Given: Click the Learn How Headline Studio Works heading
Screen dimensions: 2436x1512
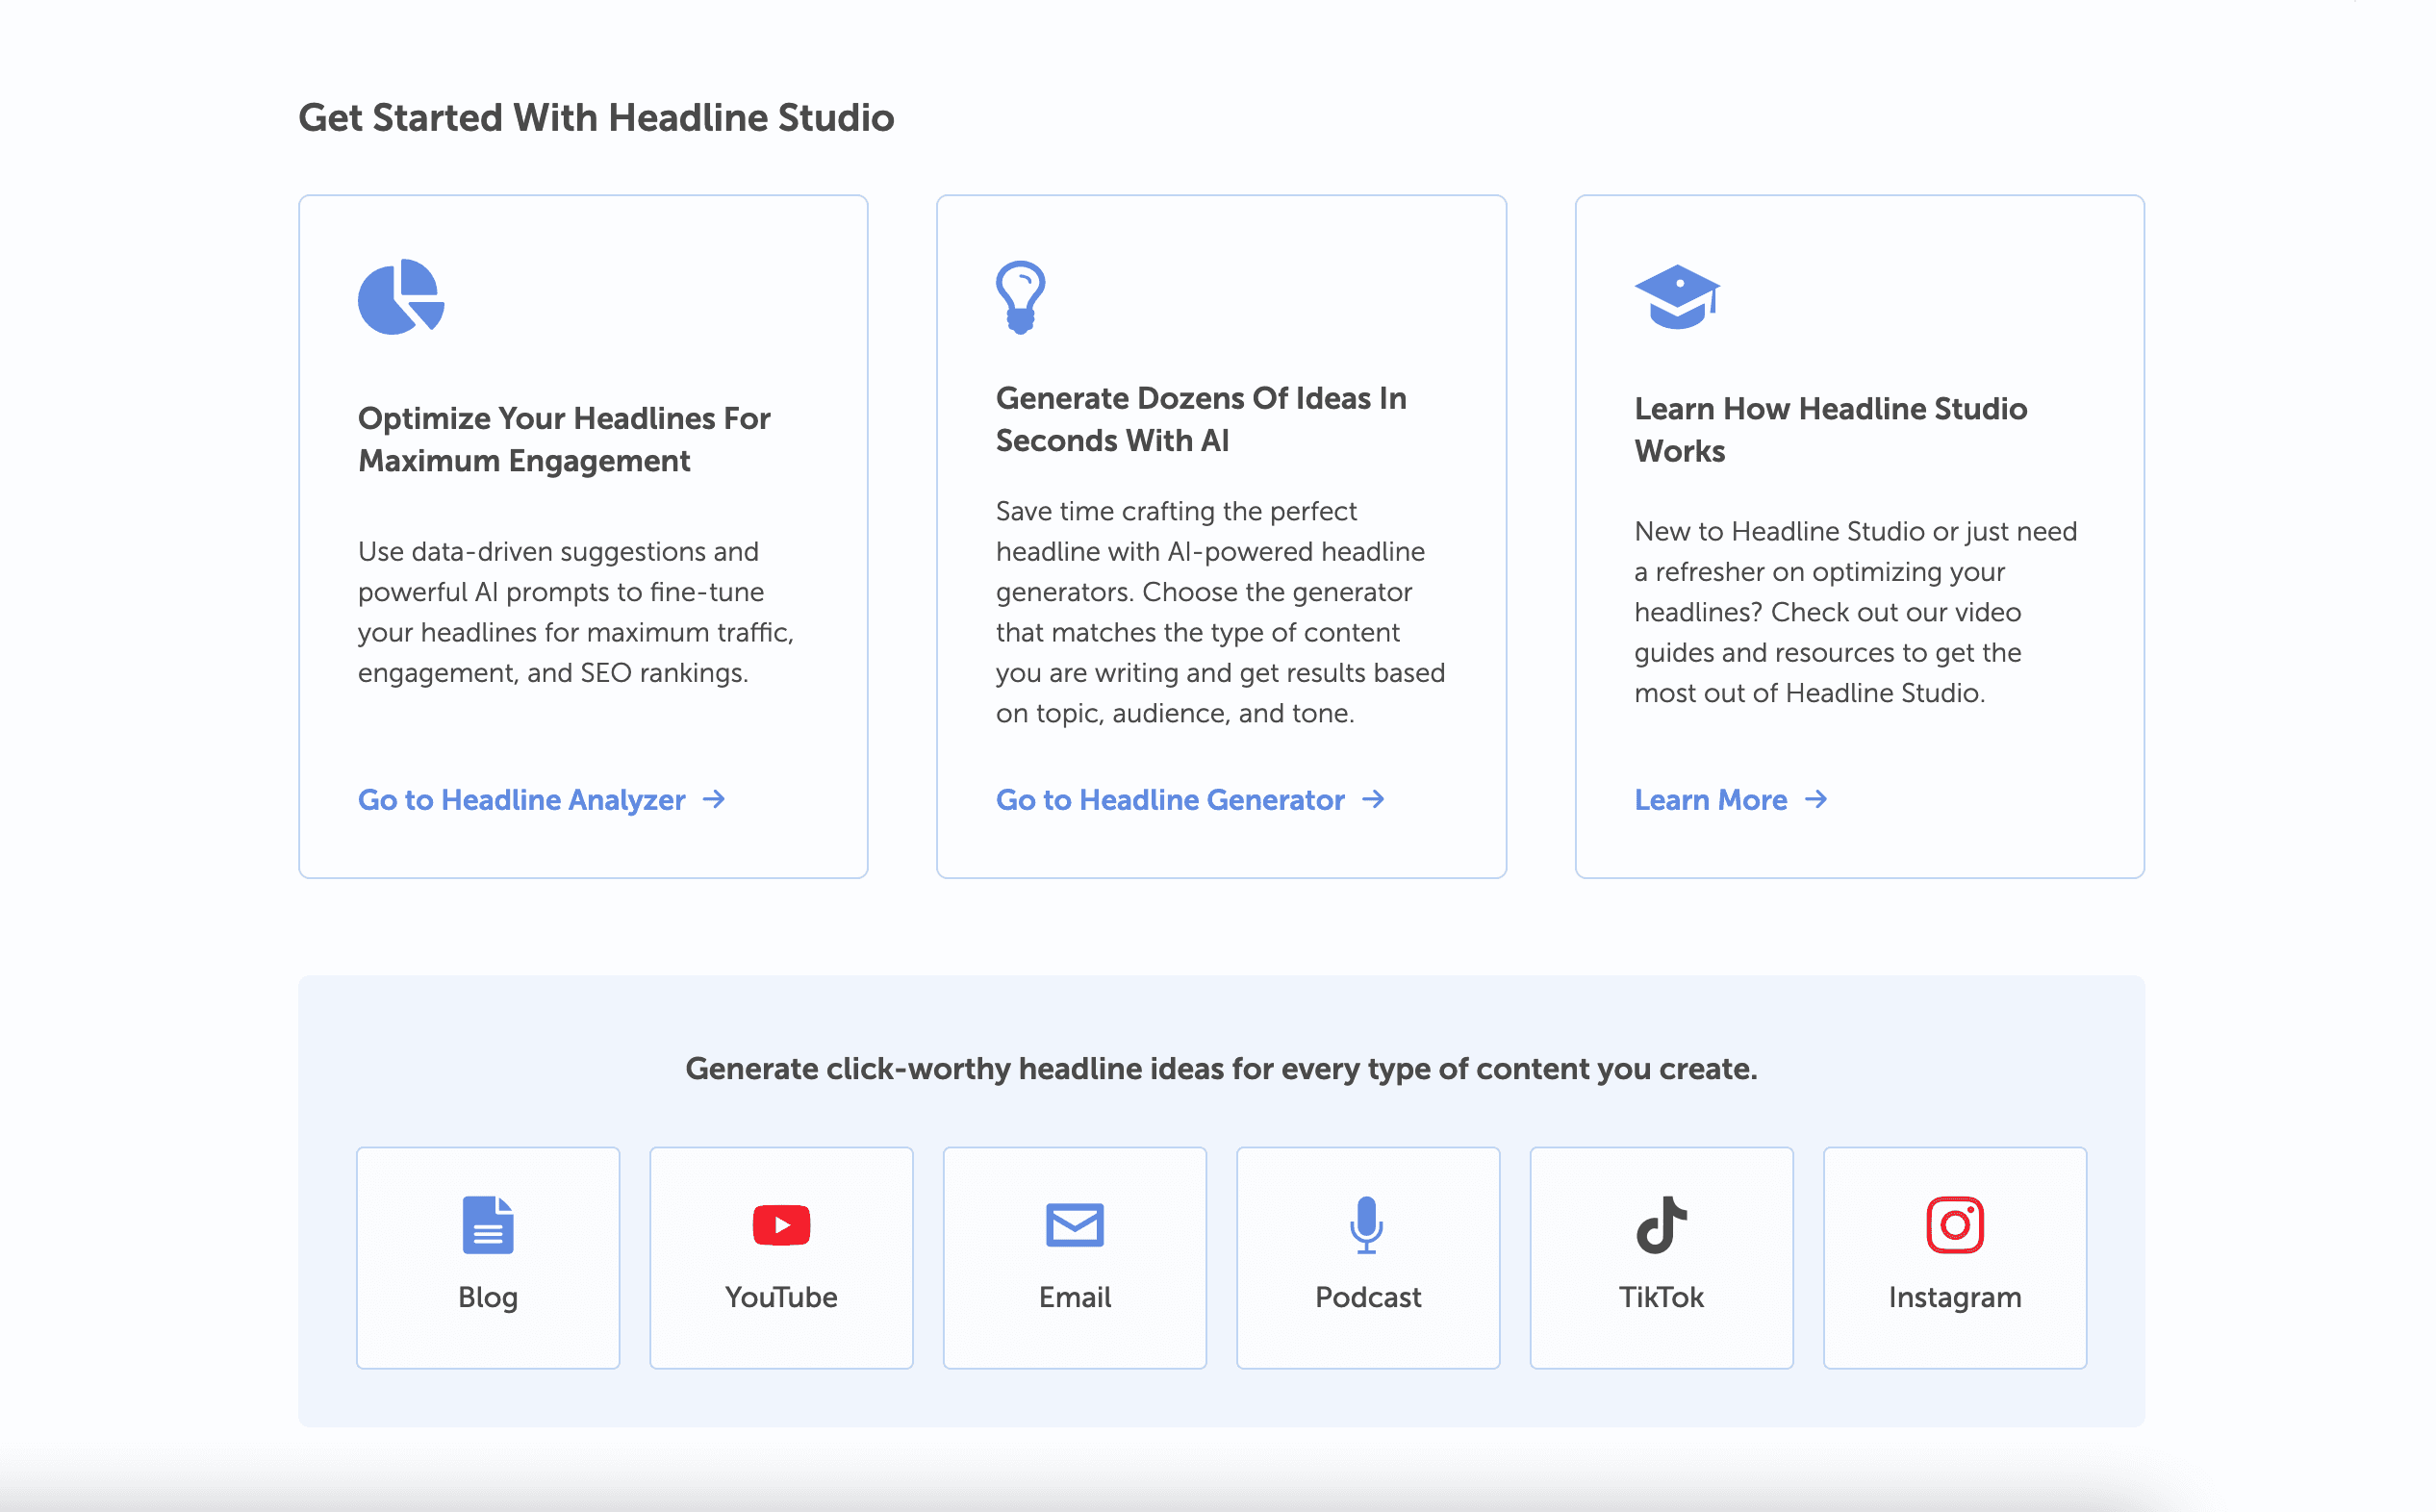Looking at the screenshot, I should point(1830,429).
